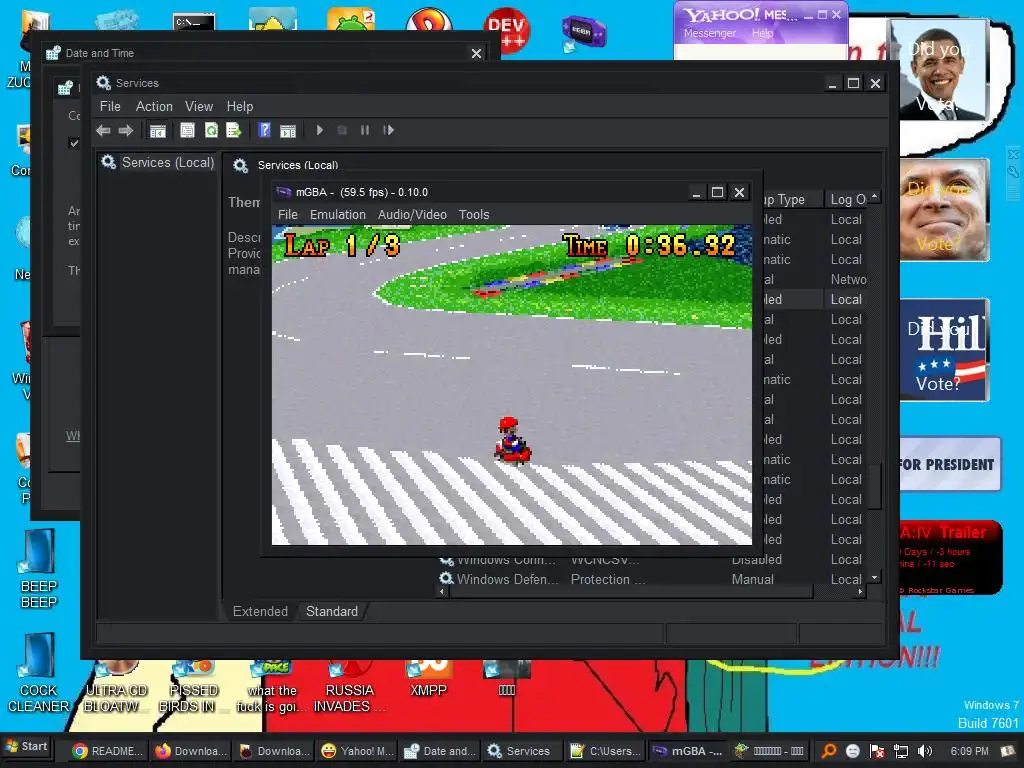
Task: Click the blue Help question-mark icon
Action: tap(264, 130)
